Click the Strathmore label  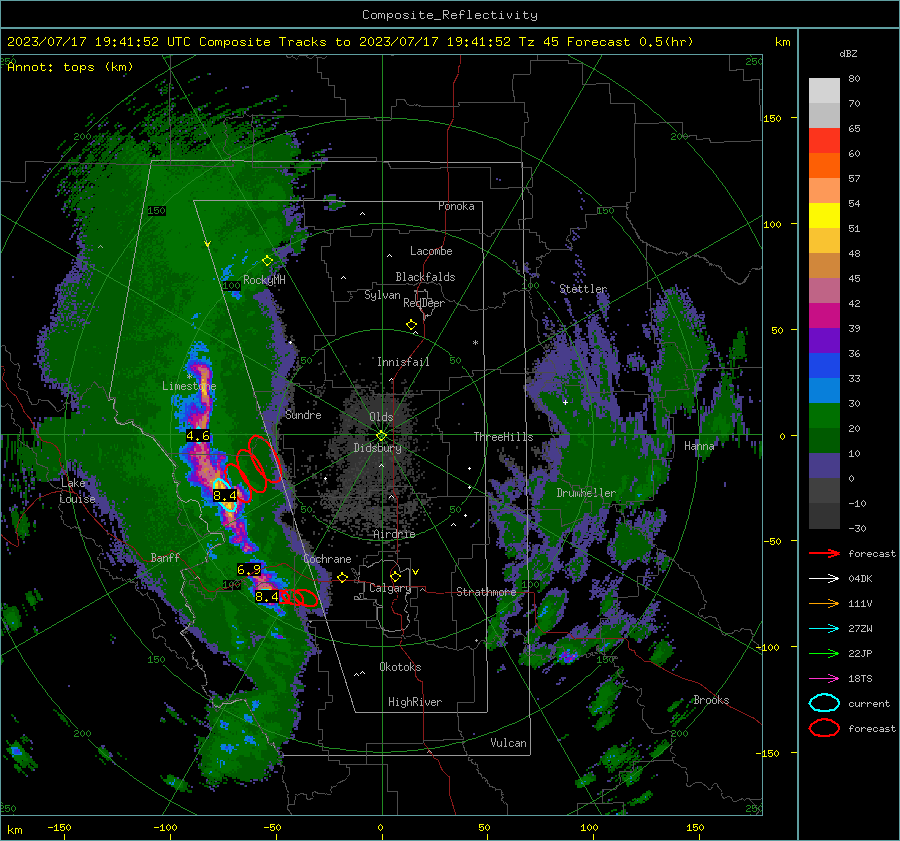click(486, 592)
